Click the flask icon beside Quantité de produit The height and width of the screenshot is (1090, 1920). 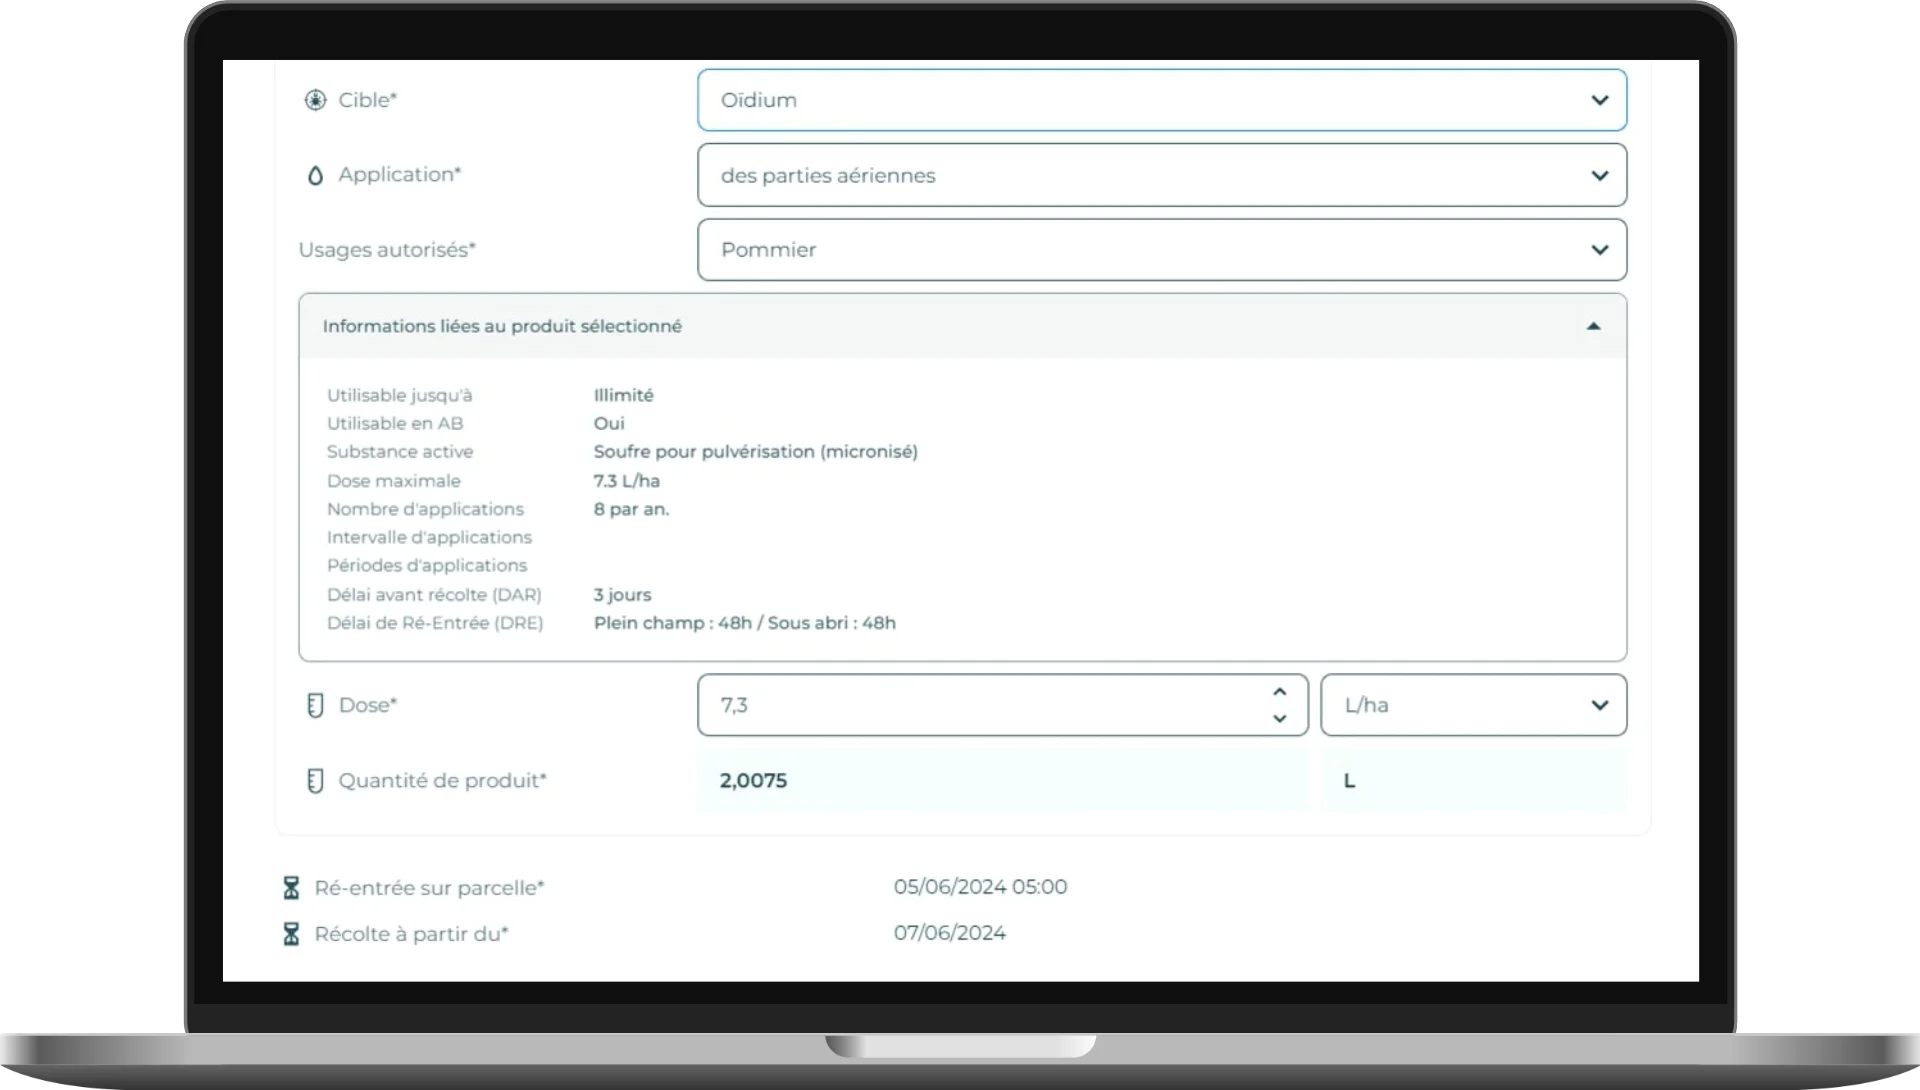coord(316,781)
